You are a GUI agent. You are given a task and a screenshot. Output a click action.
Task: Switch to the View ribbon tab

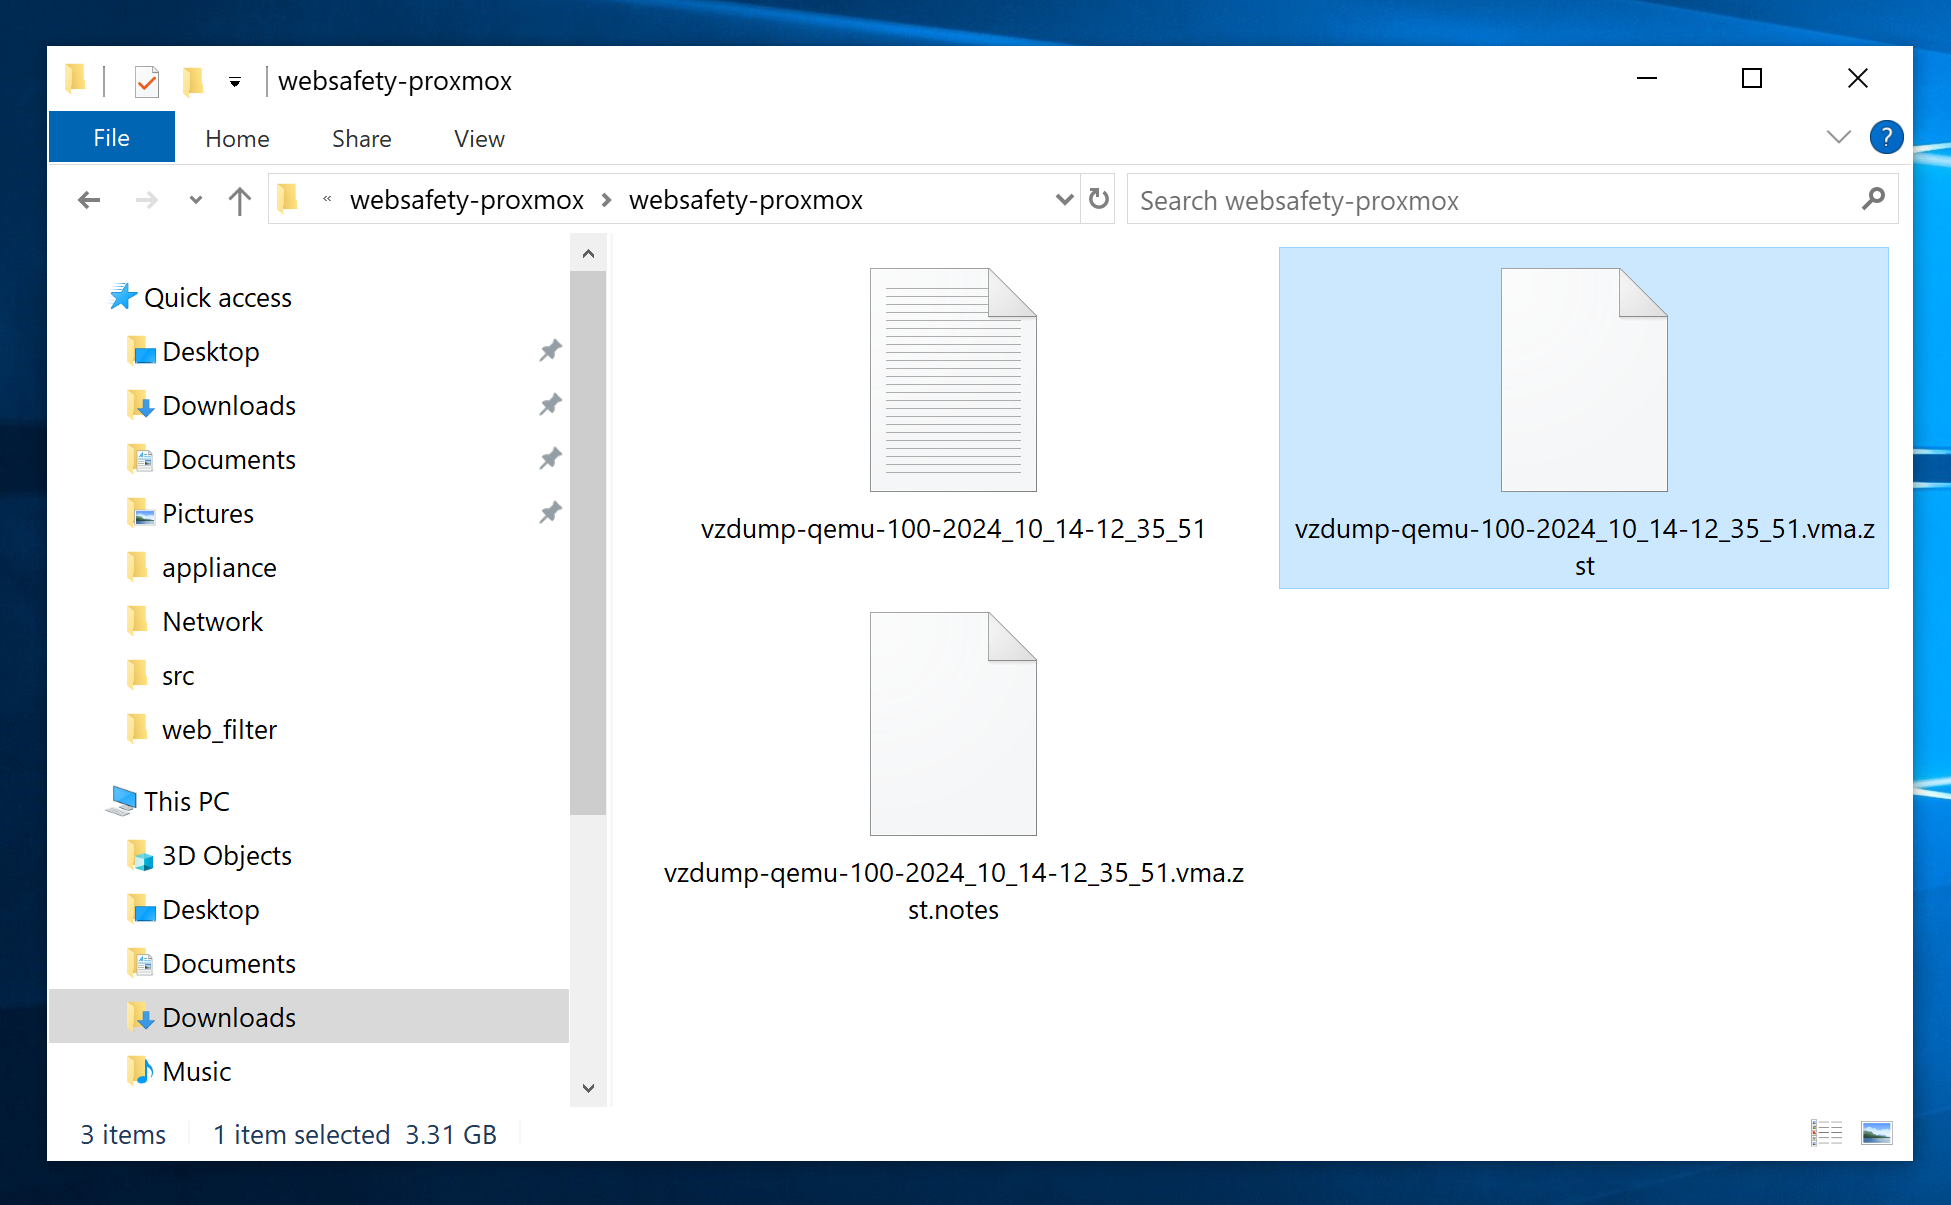[x=479, y=139]
